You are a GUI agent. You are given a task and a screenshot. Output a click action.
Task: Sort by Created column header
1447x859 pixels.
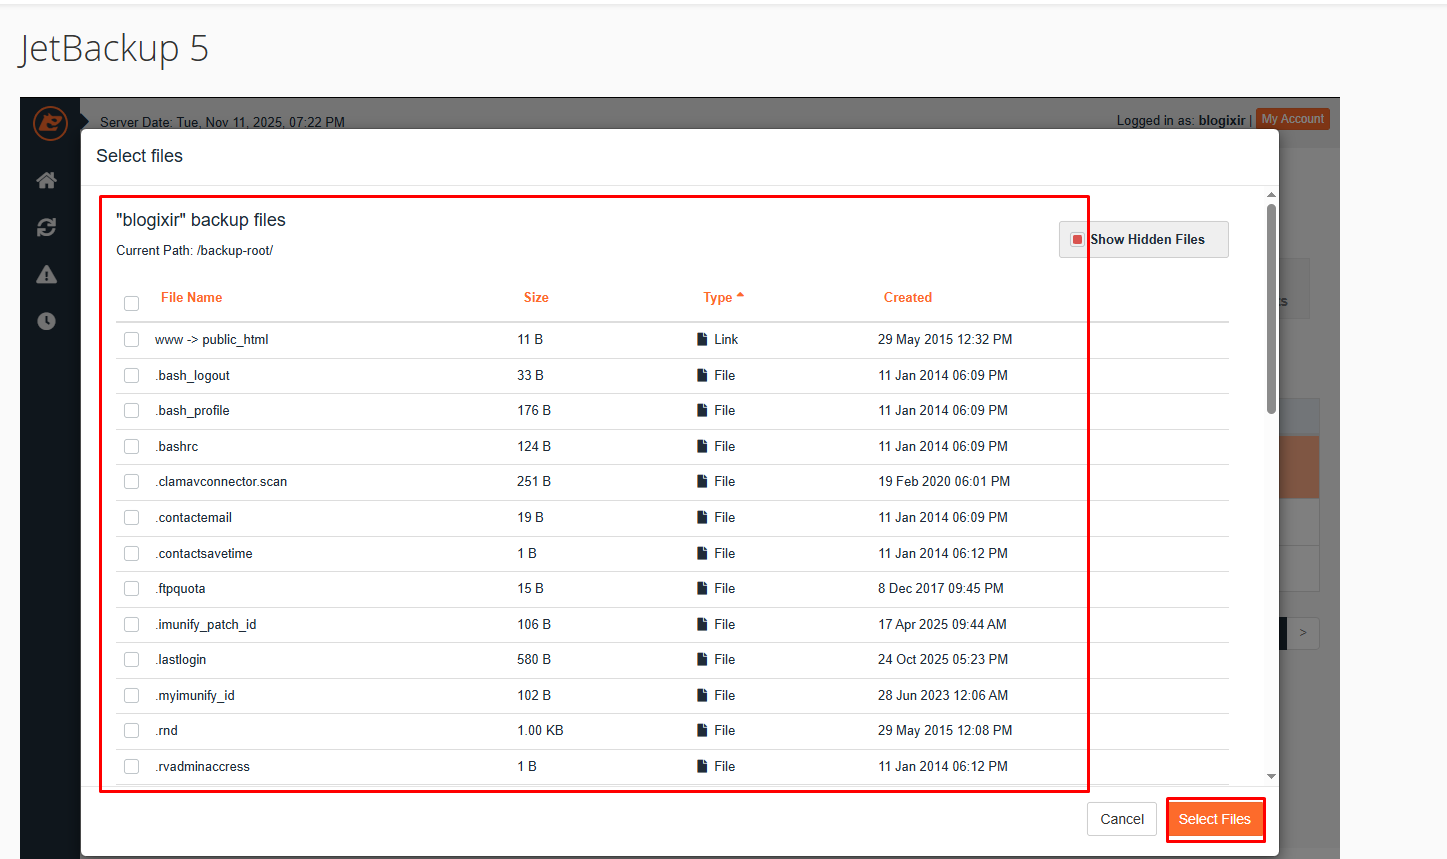pos(907,297)
